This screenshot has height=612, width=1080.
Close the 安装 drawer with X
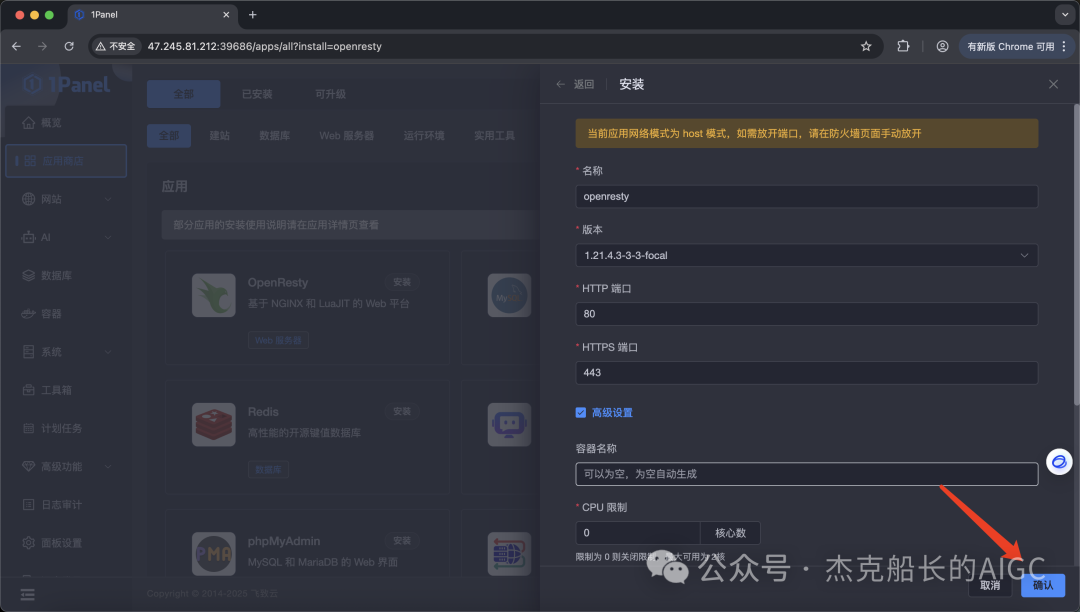[1053, 84]
